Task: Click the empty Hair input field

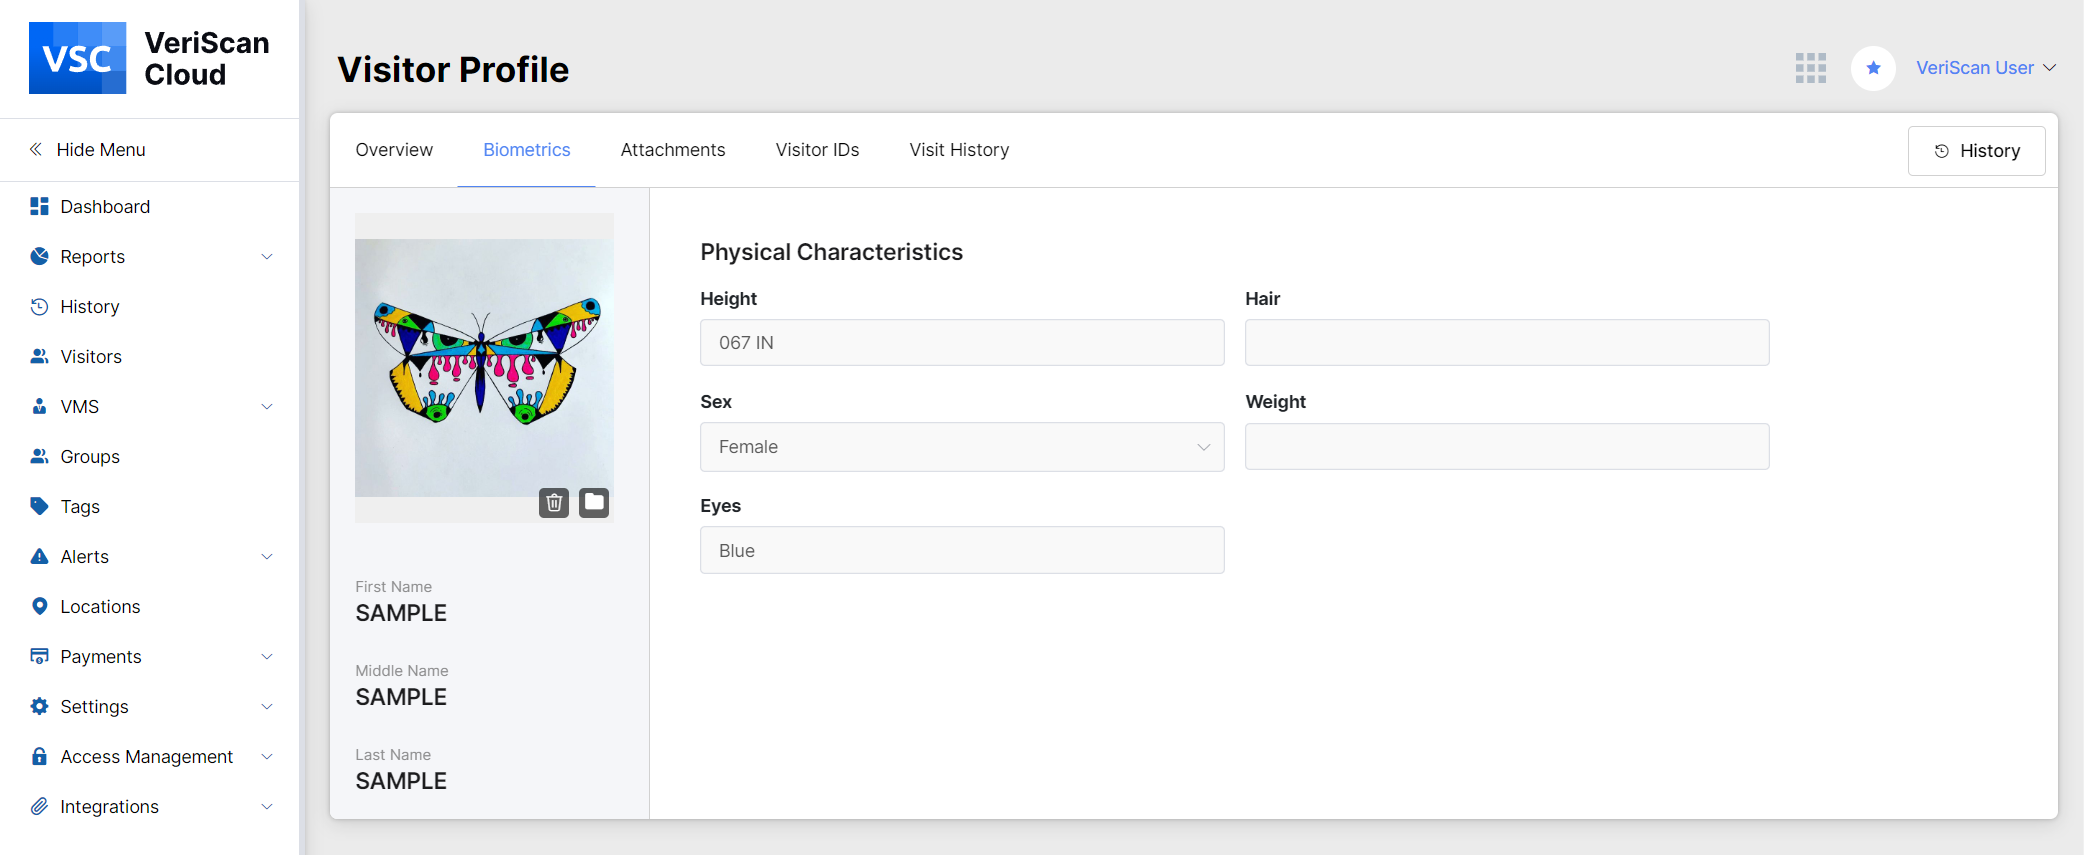Action: pos(1507,343)
